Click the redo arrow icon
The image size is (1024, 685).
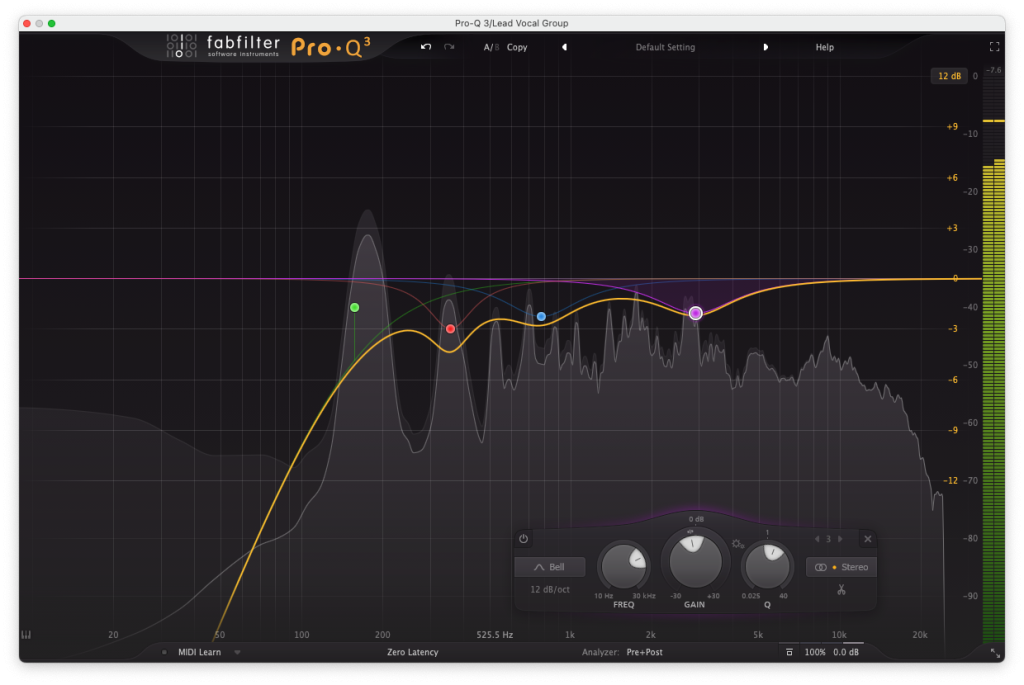449,47
